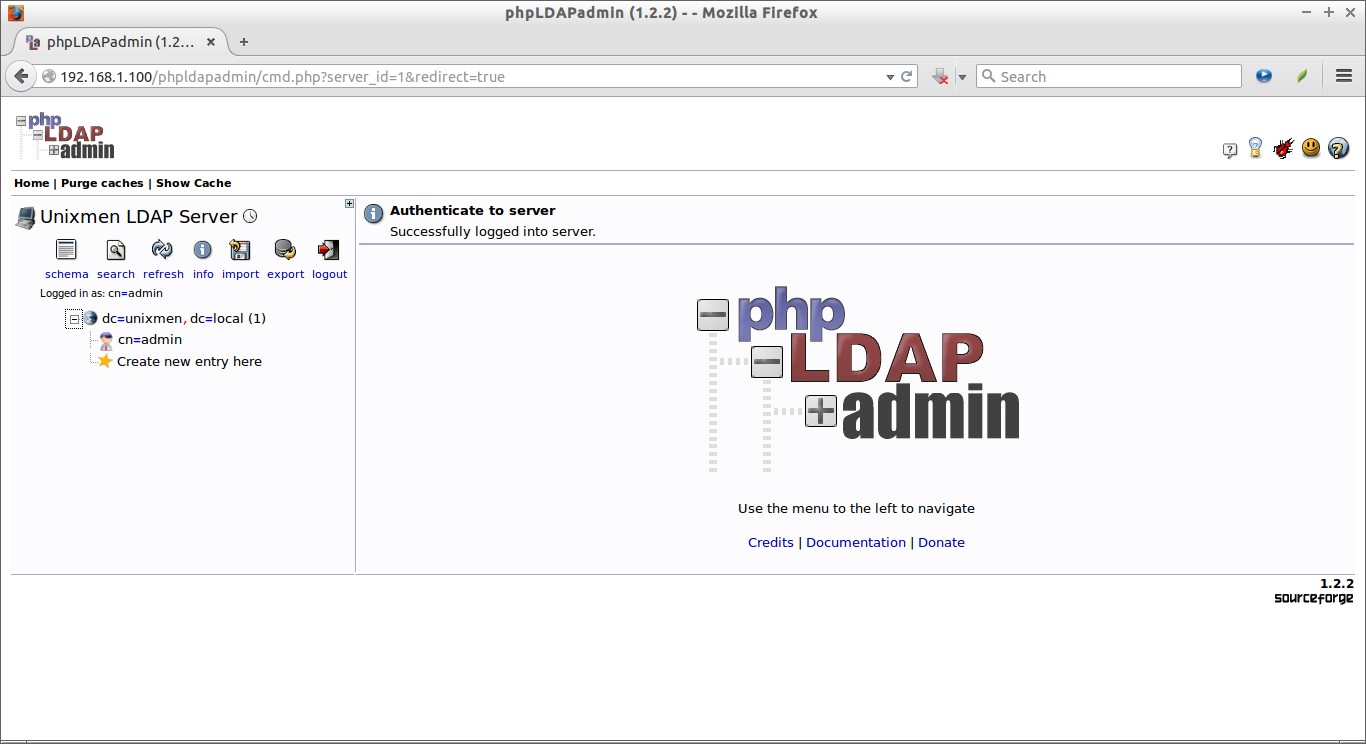Click the smiley donate icon
The height and width of the screenshot is (744, 1366).
click(x=1311, y=148)
